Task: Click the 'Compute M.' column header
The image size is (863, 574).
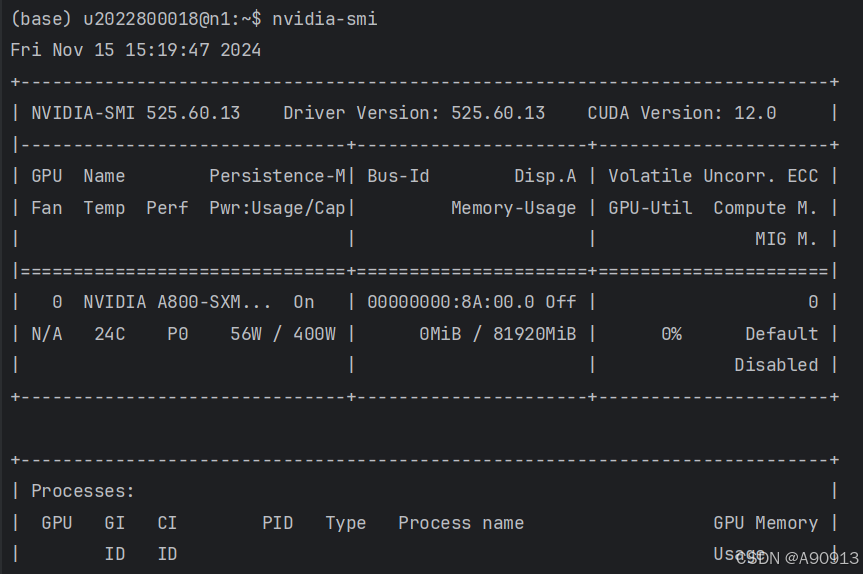Action: [x=766, y=208]
